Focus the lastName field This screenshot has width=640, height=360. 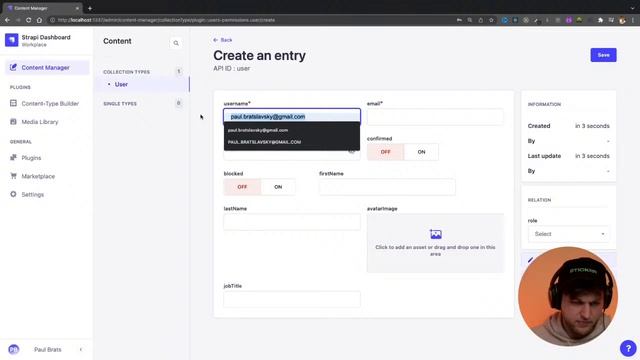pyautogui.click(x=292, y=222)
